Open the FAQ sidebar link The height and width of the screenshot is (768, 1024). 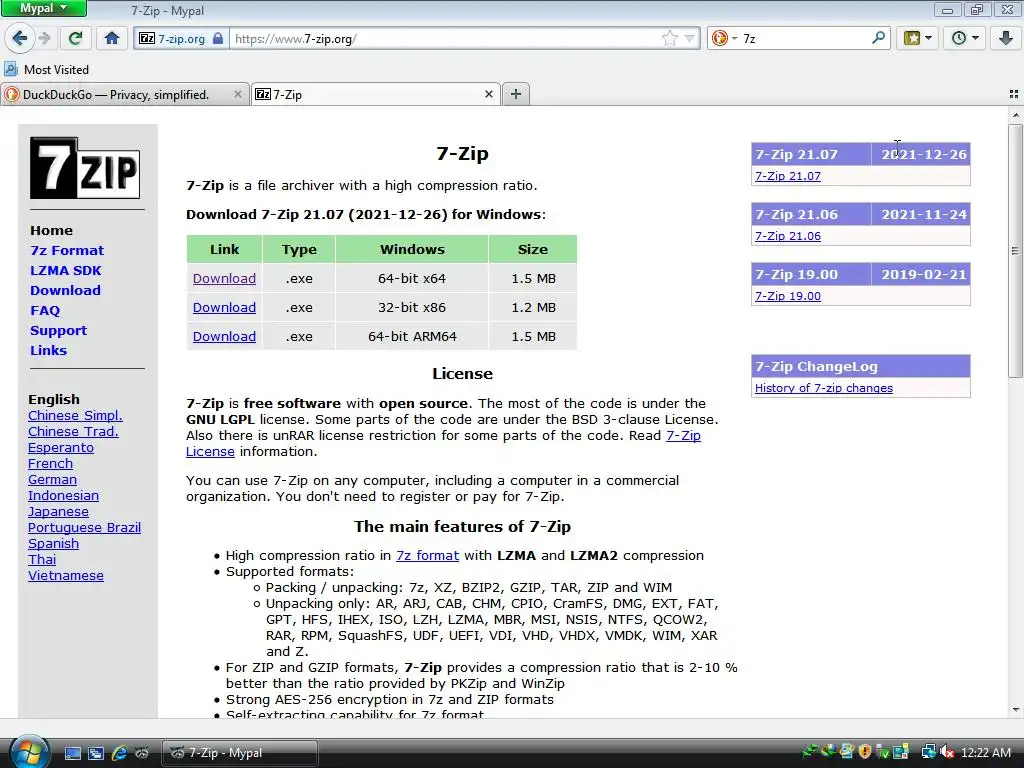pyautogui.click(x=45, y=311)
